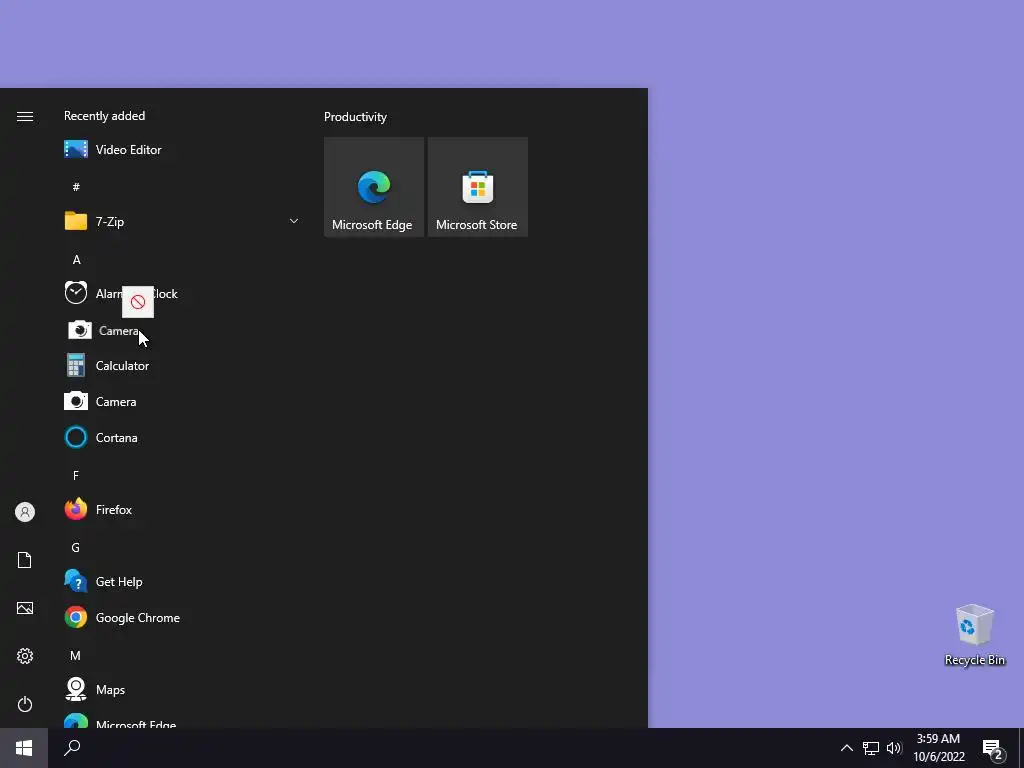Launch Google Chrome from the list
The height and width of the screenshot is (768, 1024).
(182, 617)
